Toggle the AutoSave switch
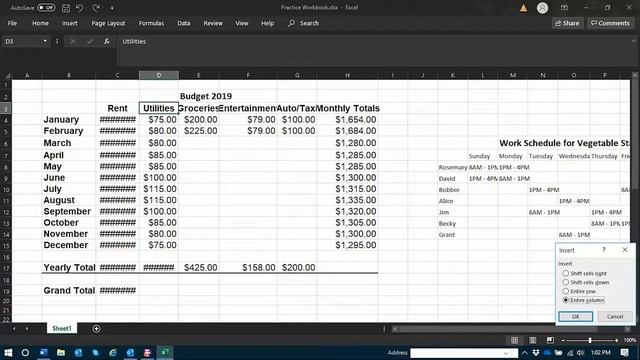The image size is (640, 360). [x=46, y=7]
